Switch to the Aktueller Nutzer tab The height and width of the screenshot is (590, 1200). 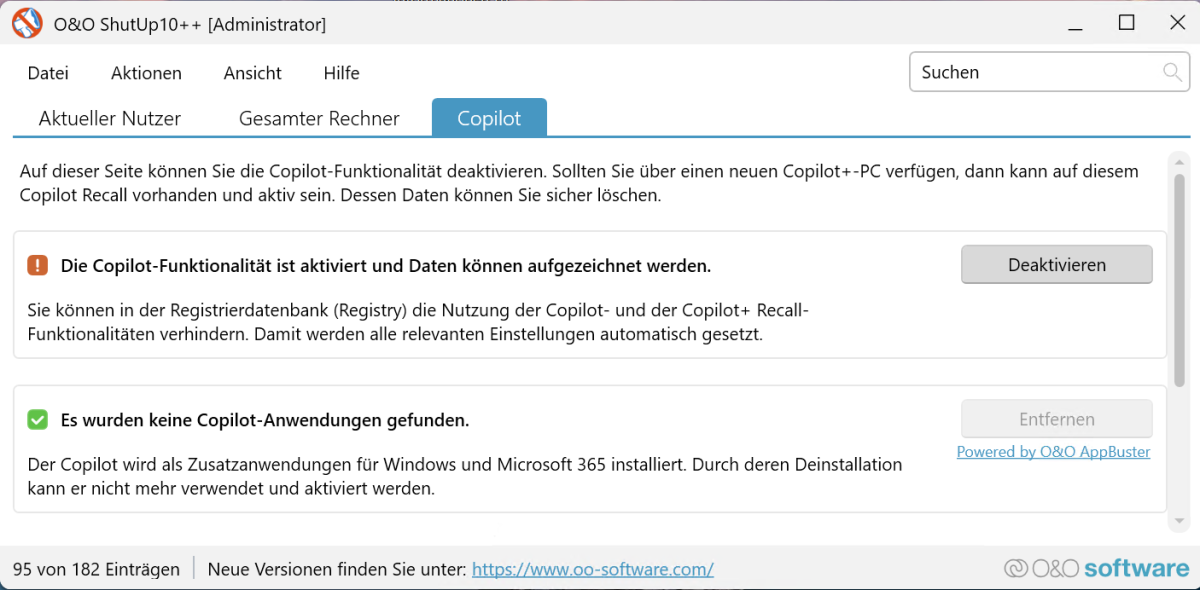pos(110,118)
